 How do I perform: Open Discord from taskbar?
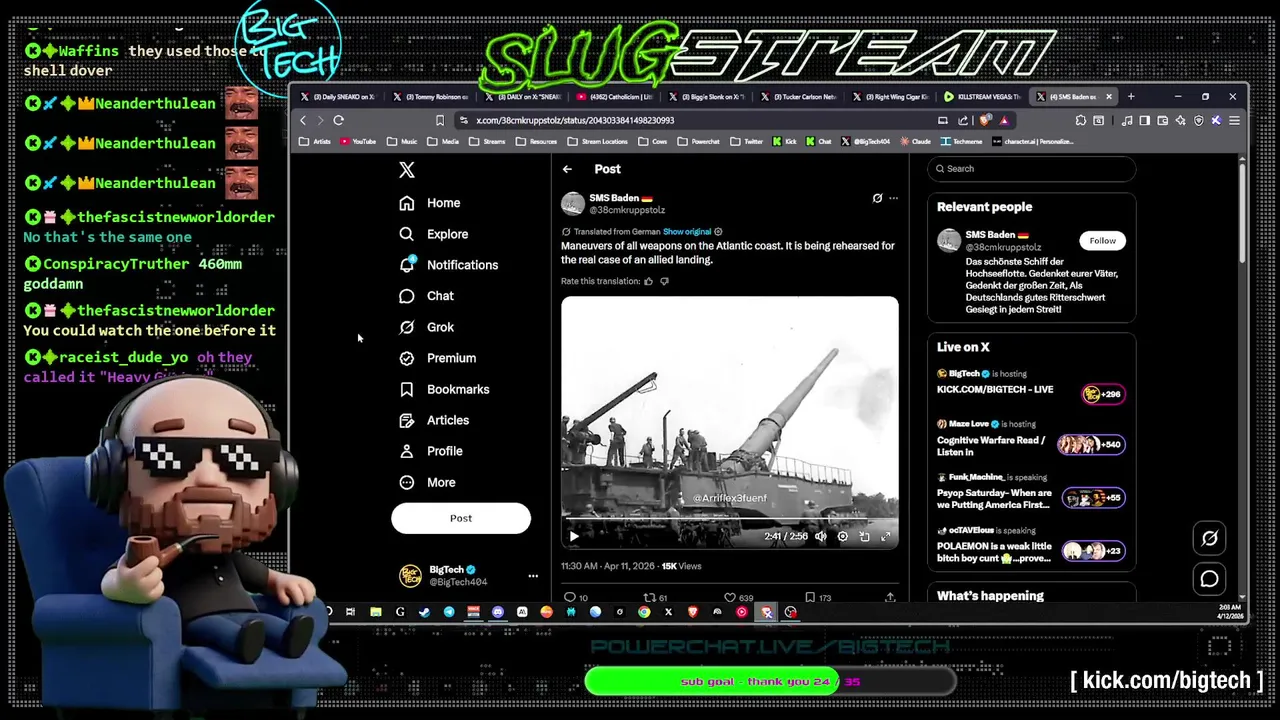tap(498, 612)
